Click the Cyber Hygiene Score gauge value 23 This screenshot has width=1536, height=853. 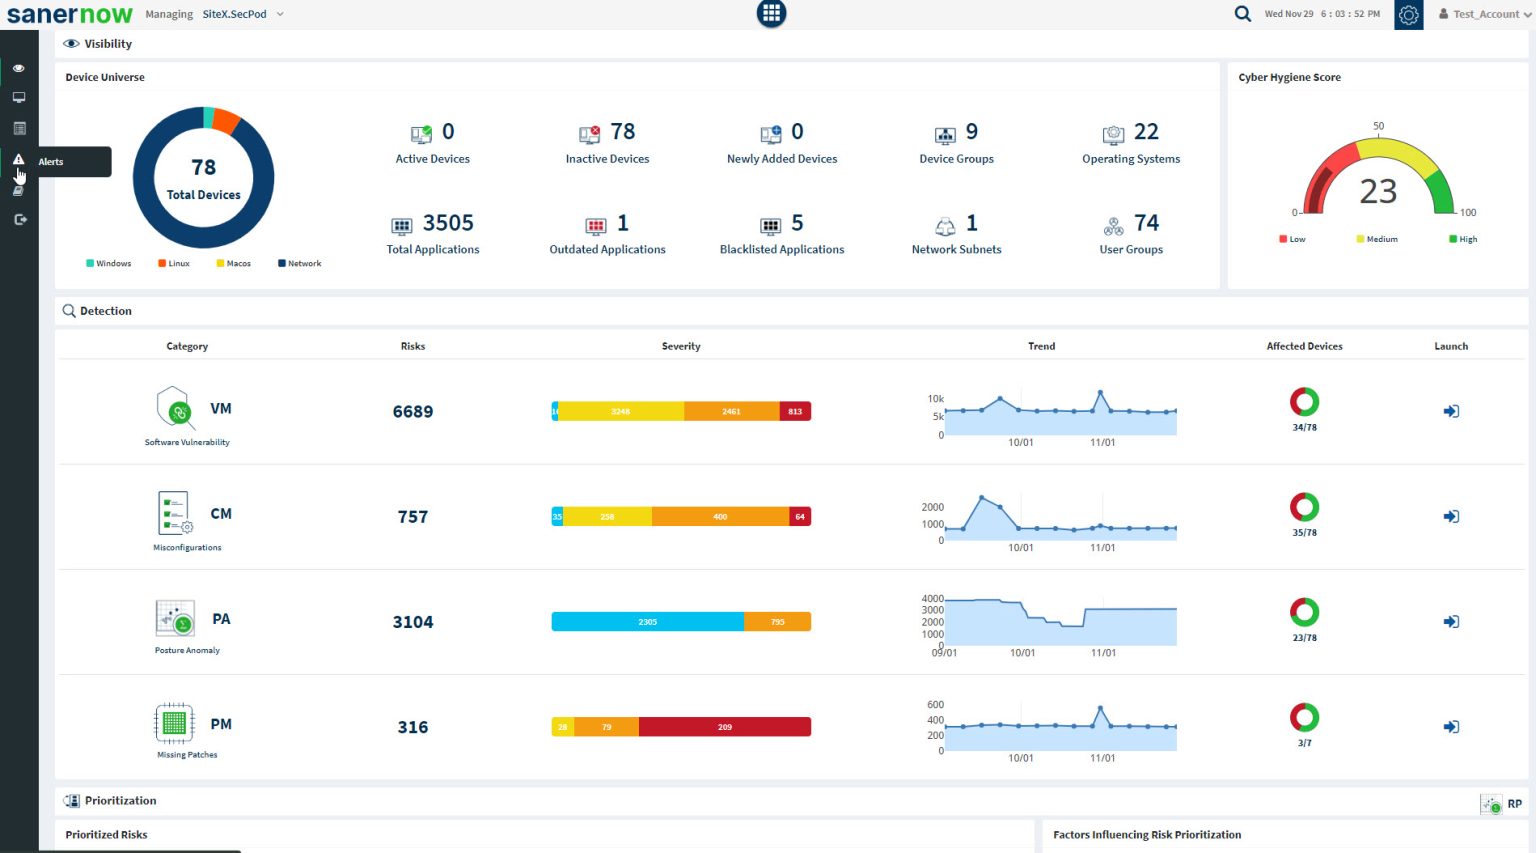coord(1378,191)
